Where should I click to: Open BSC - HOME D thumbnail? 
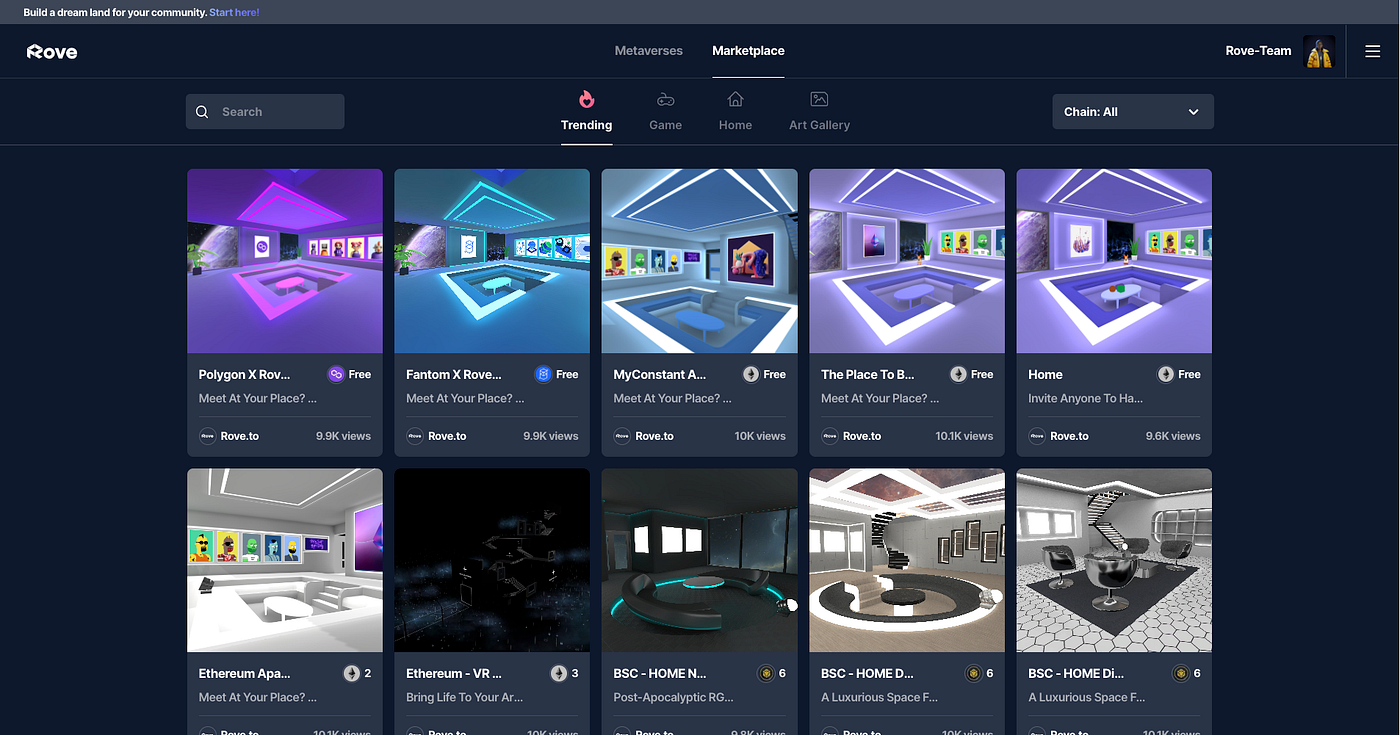click(x=907, y=560)
